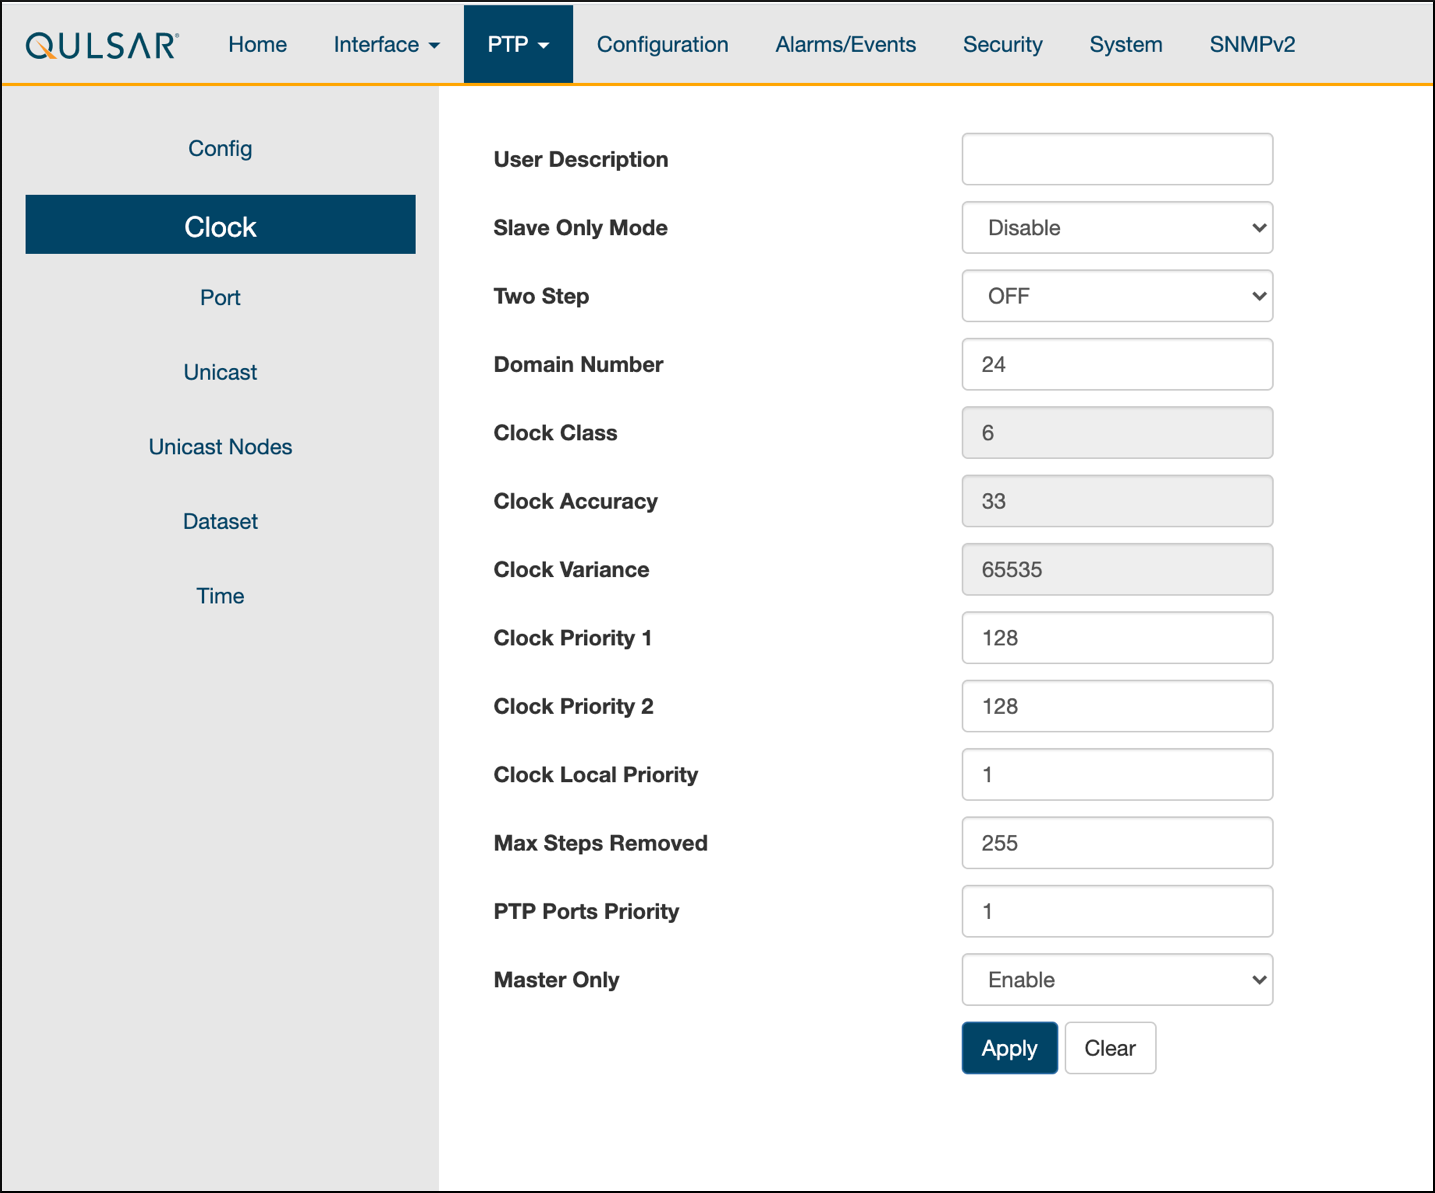This screenshot has height=1193, width=1435.
Task: Open the Interface dropdown menu
Action: pos(386,45)
